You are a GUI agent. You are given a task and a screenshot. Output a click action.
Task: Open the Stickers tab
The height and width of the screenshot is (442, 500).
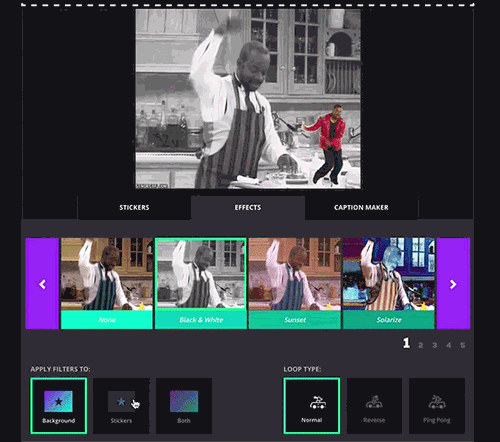134,207
